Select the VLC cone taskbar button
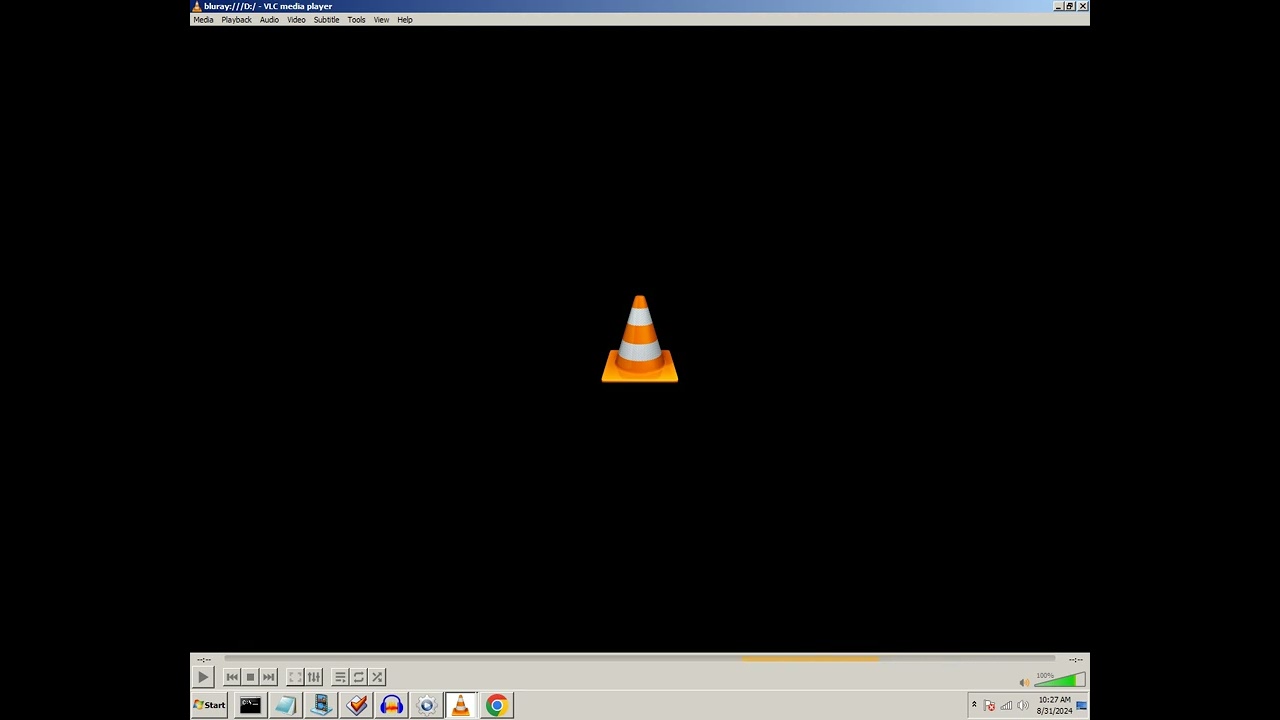Screen dimensions: 1280x720 click(x=461, y=705)
